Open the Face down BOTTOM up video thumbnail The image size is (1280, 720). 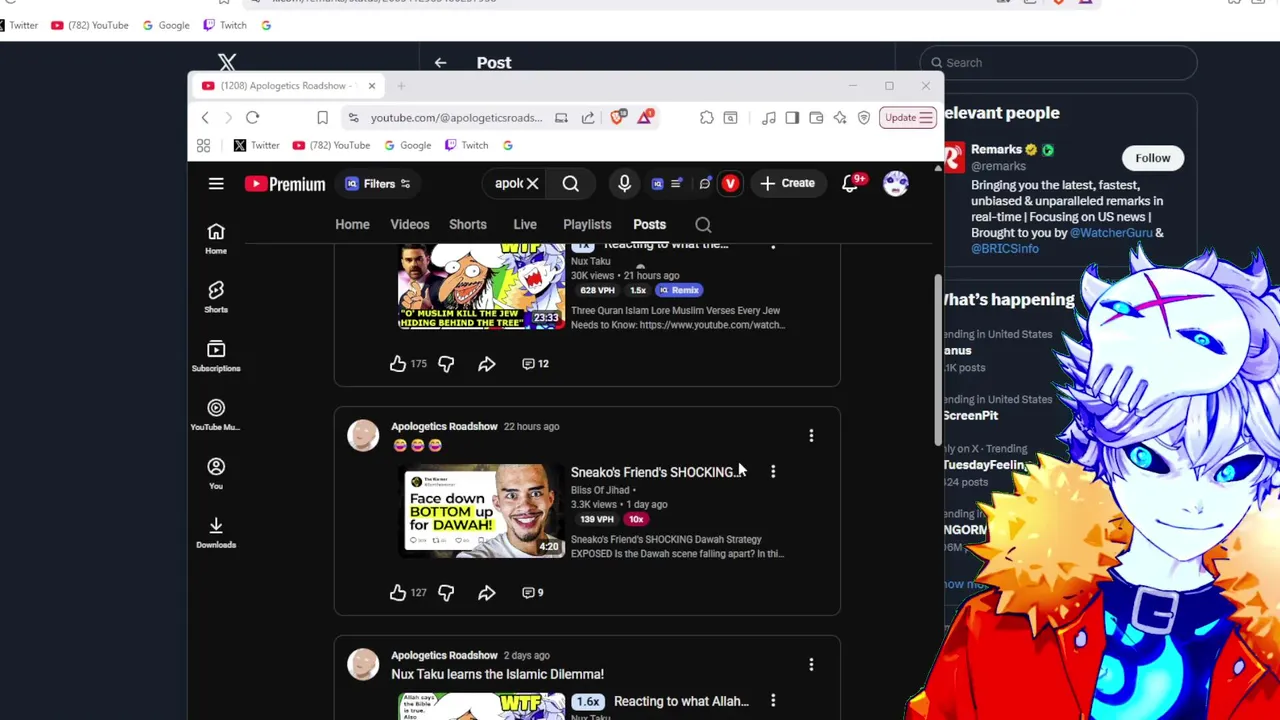coord(484,511)
